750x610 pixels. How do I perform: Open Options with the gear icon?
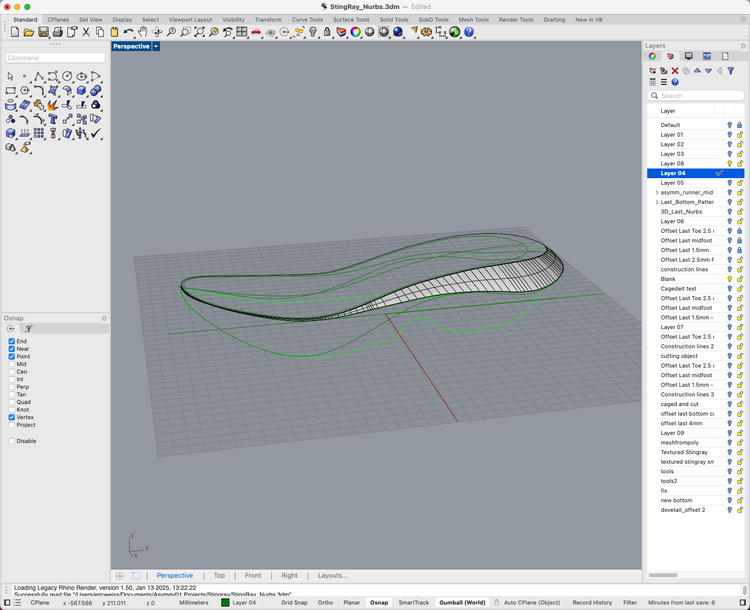(x=426, y=32)
